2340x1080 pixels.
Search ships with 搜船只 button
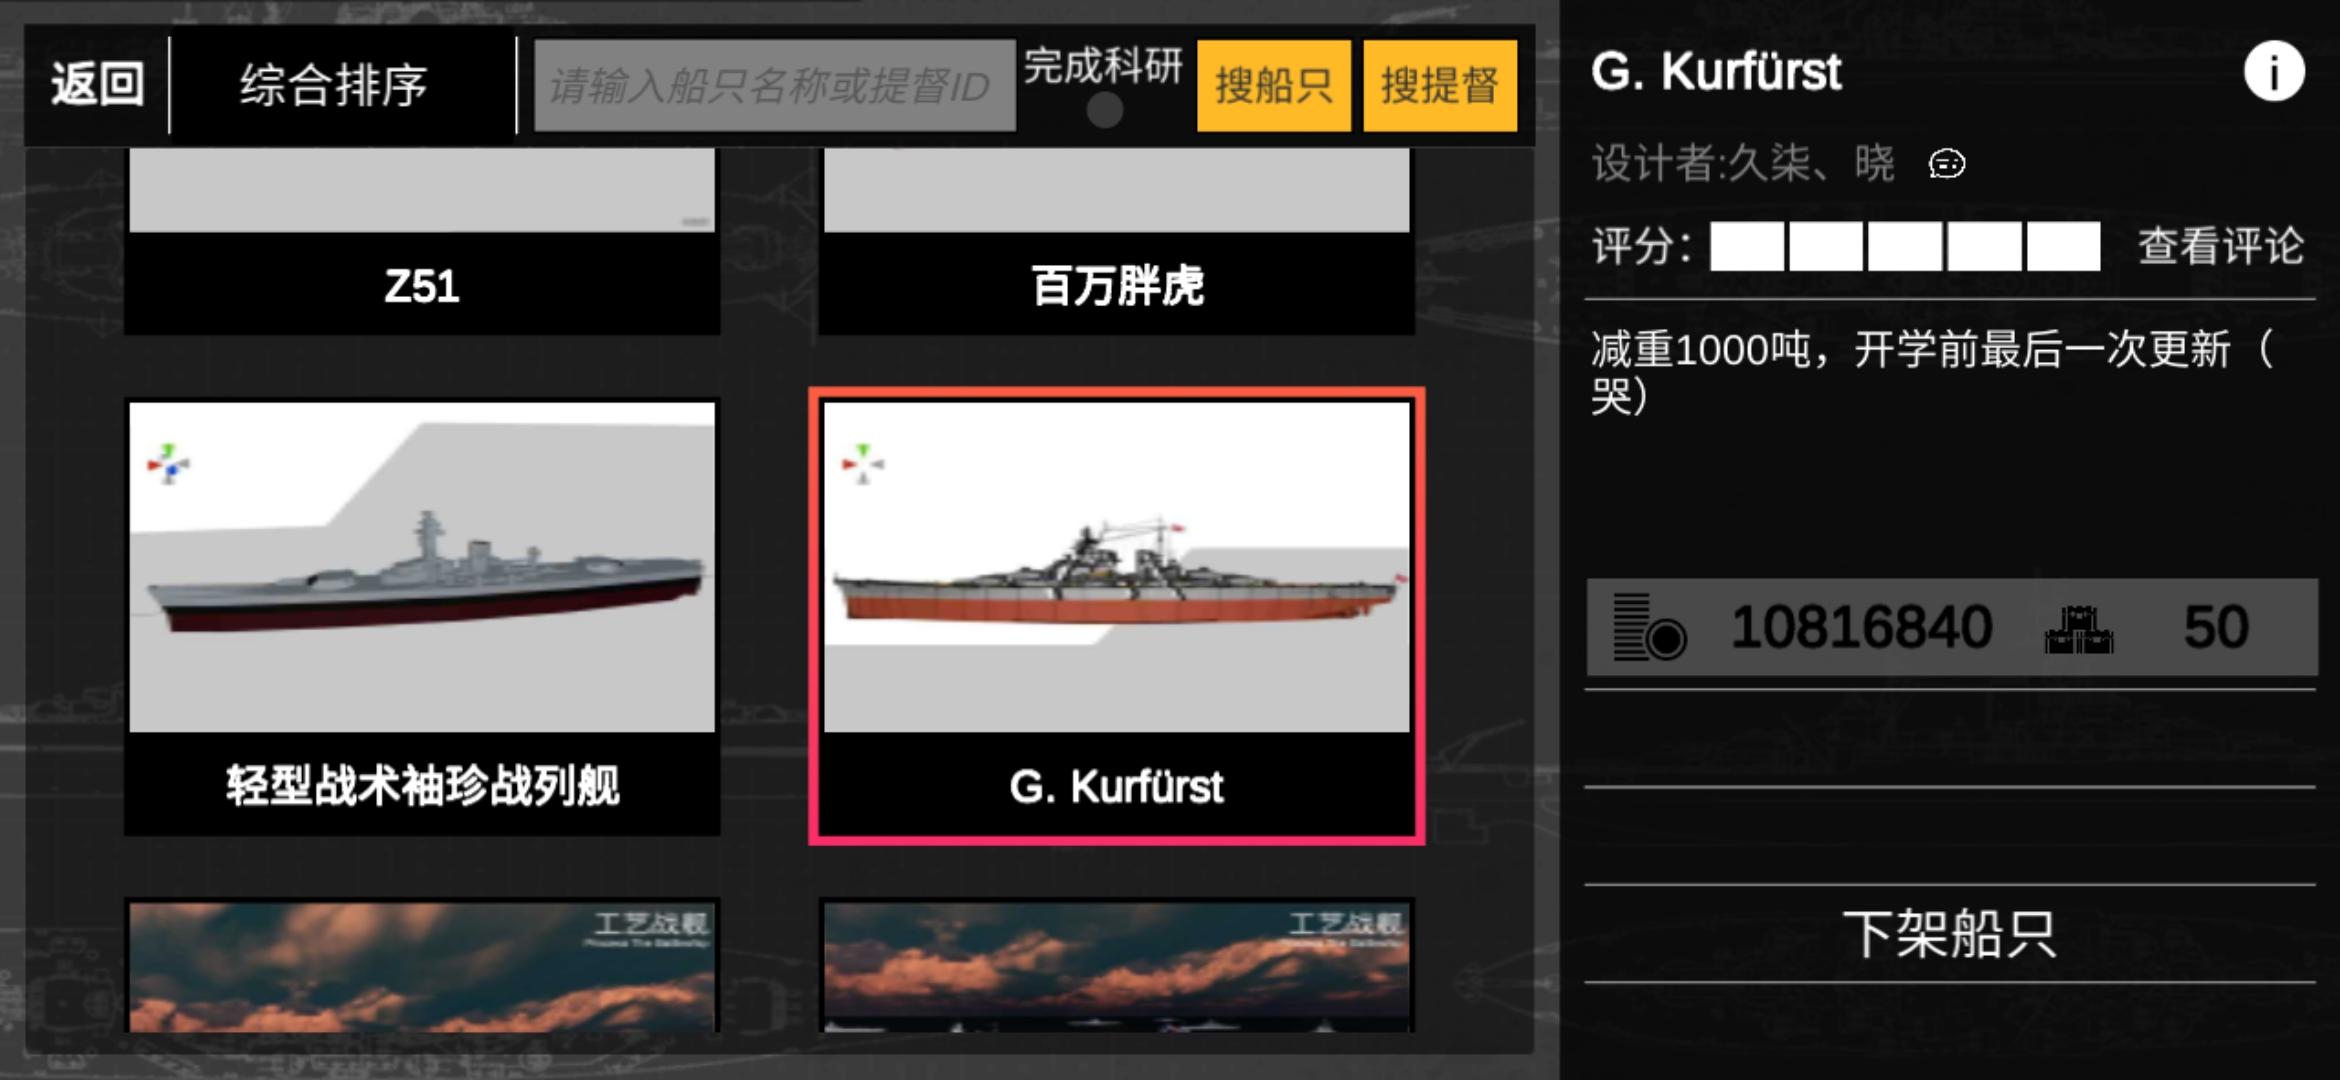[1273, 86]
